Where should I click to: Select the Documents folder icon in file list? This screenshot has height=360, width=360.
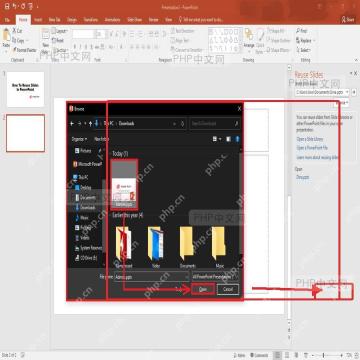tap(187, 247)
